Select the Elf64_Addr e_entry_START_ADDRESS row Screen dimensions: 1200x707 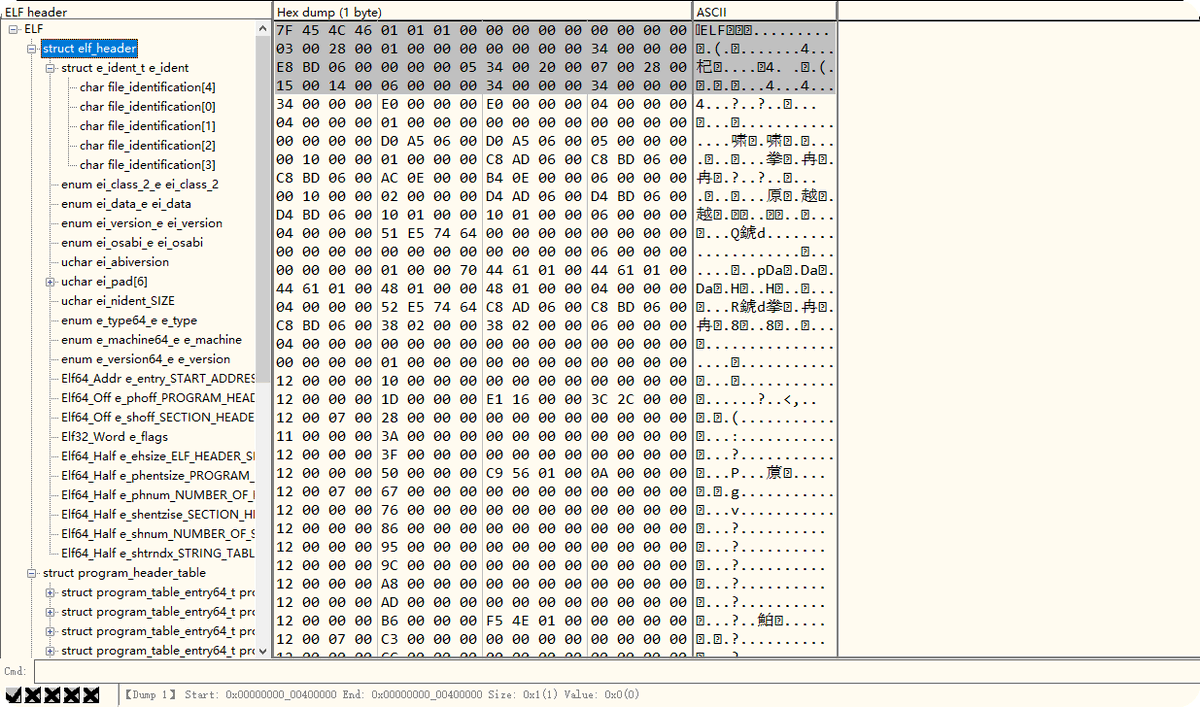pyautogui.click(x=158, y=379)
